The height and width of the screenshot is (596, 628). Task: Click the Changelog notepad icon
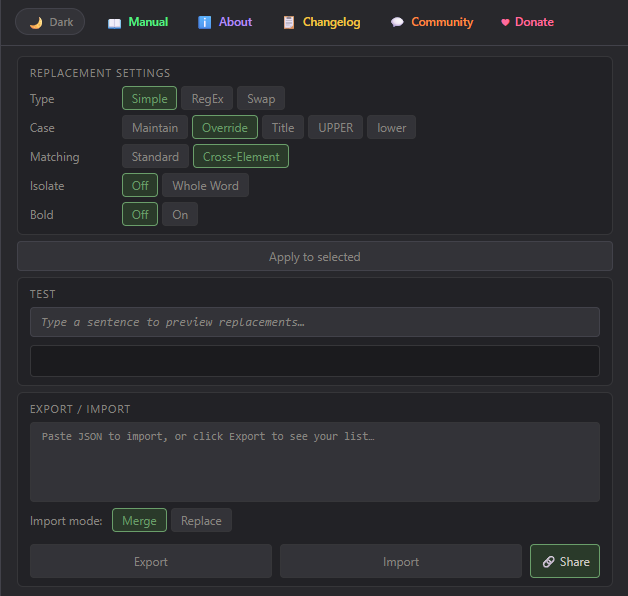[x=289, y=22]
